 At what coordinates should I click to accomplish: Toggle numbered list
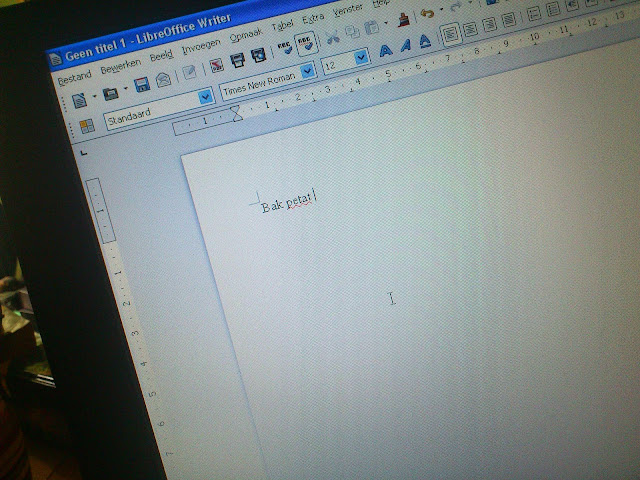pyautogui.click(x=534, y=13)
